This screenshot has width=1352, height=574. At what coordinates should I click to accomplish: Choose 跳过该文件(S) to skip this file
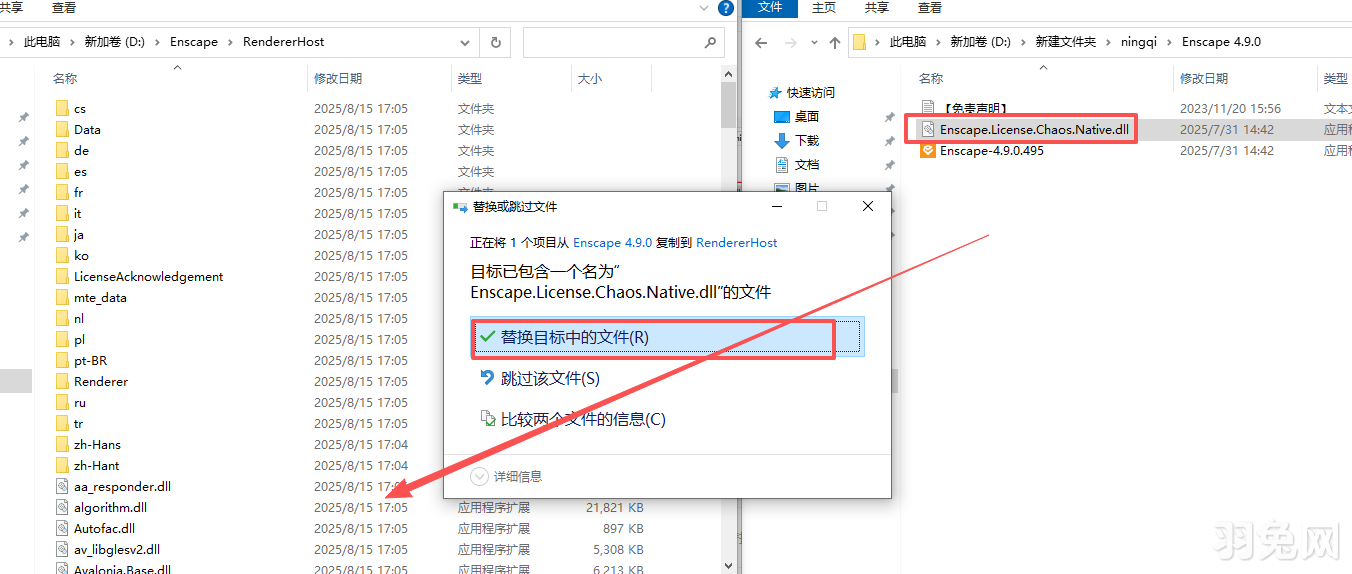click(x=550, y=378)
